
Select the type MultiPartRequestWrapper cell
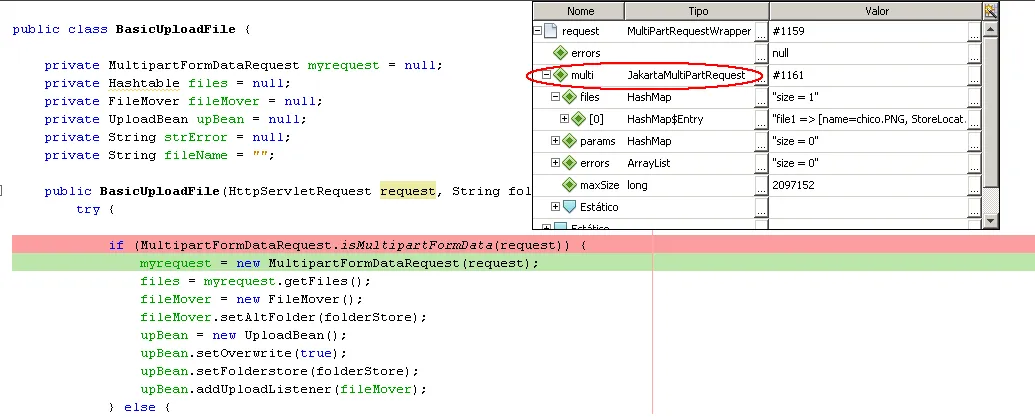tap(689, 31)
